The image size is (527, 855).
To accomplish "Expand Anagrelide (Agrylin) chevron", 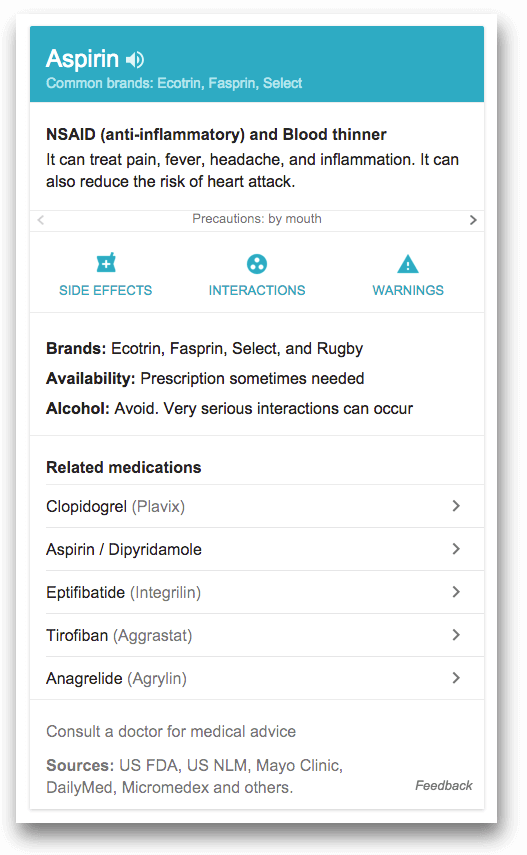I will coord(456,678).
